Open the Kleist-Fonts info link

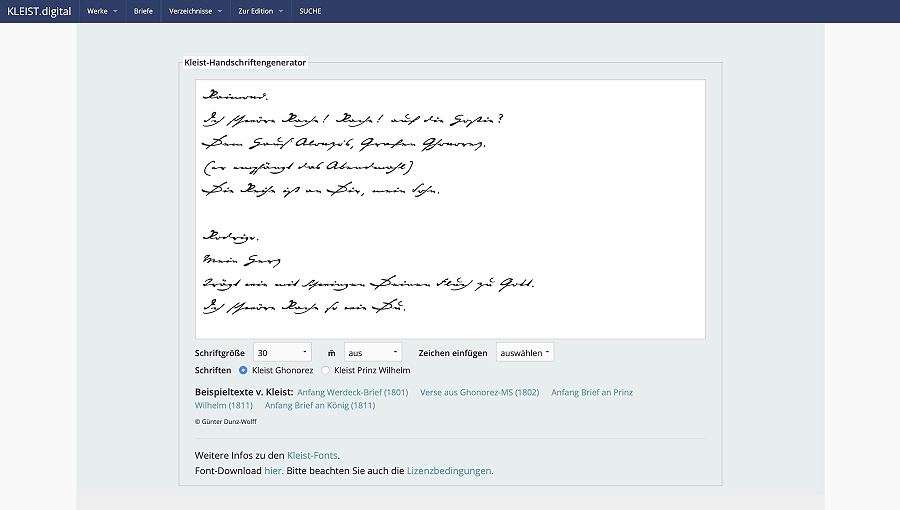click(x=312, y=455)
